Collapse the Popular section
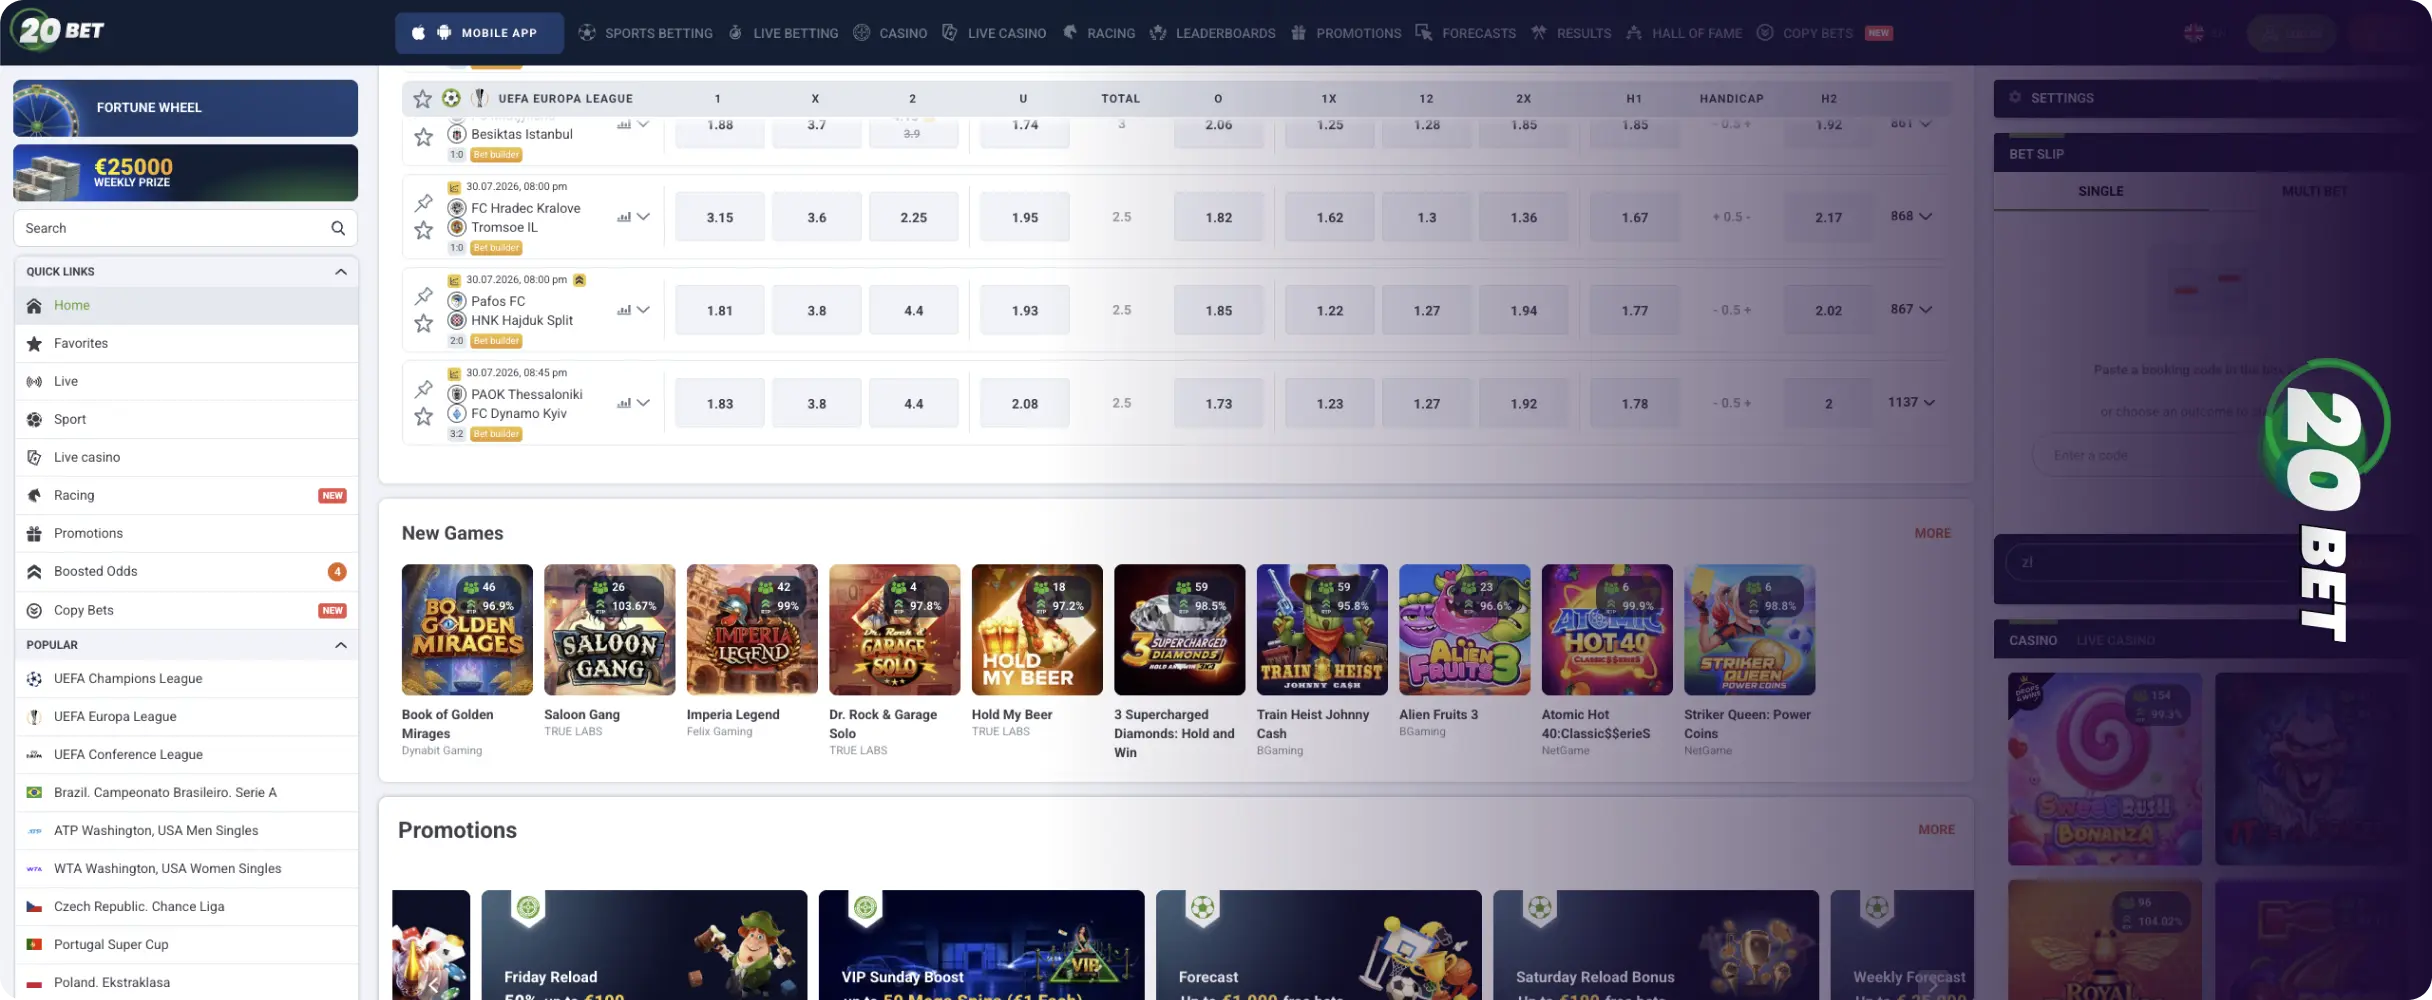 (x=341, y=645)
